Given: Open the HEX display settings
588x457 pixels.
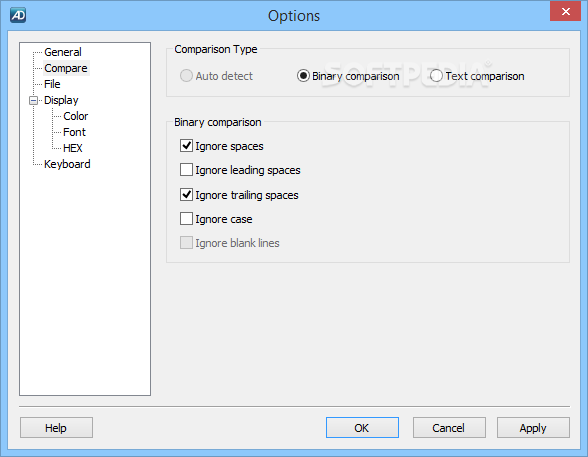Looking at the screenshot, I should pos(73,148).
